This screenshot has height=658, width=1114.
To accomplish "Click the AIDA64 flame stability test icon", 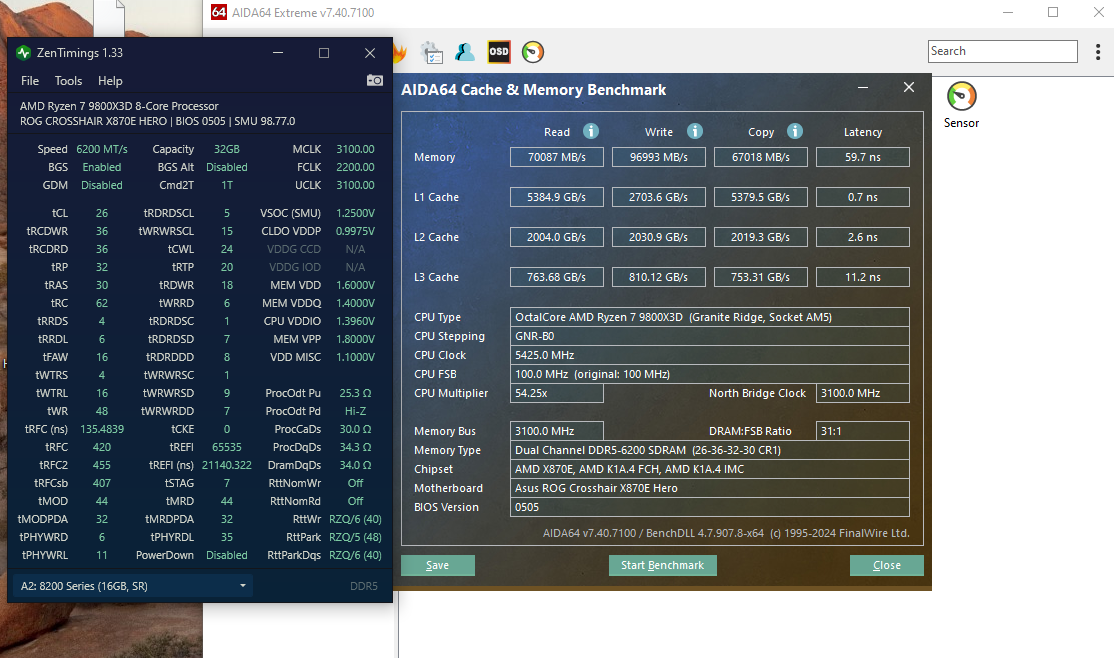I will [x=399, y=53].
